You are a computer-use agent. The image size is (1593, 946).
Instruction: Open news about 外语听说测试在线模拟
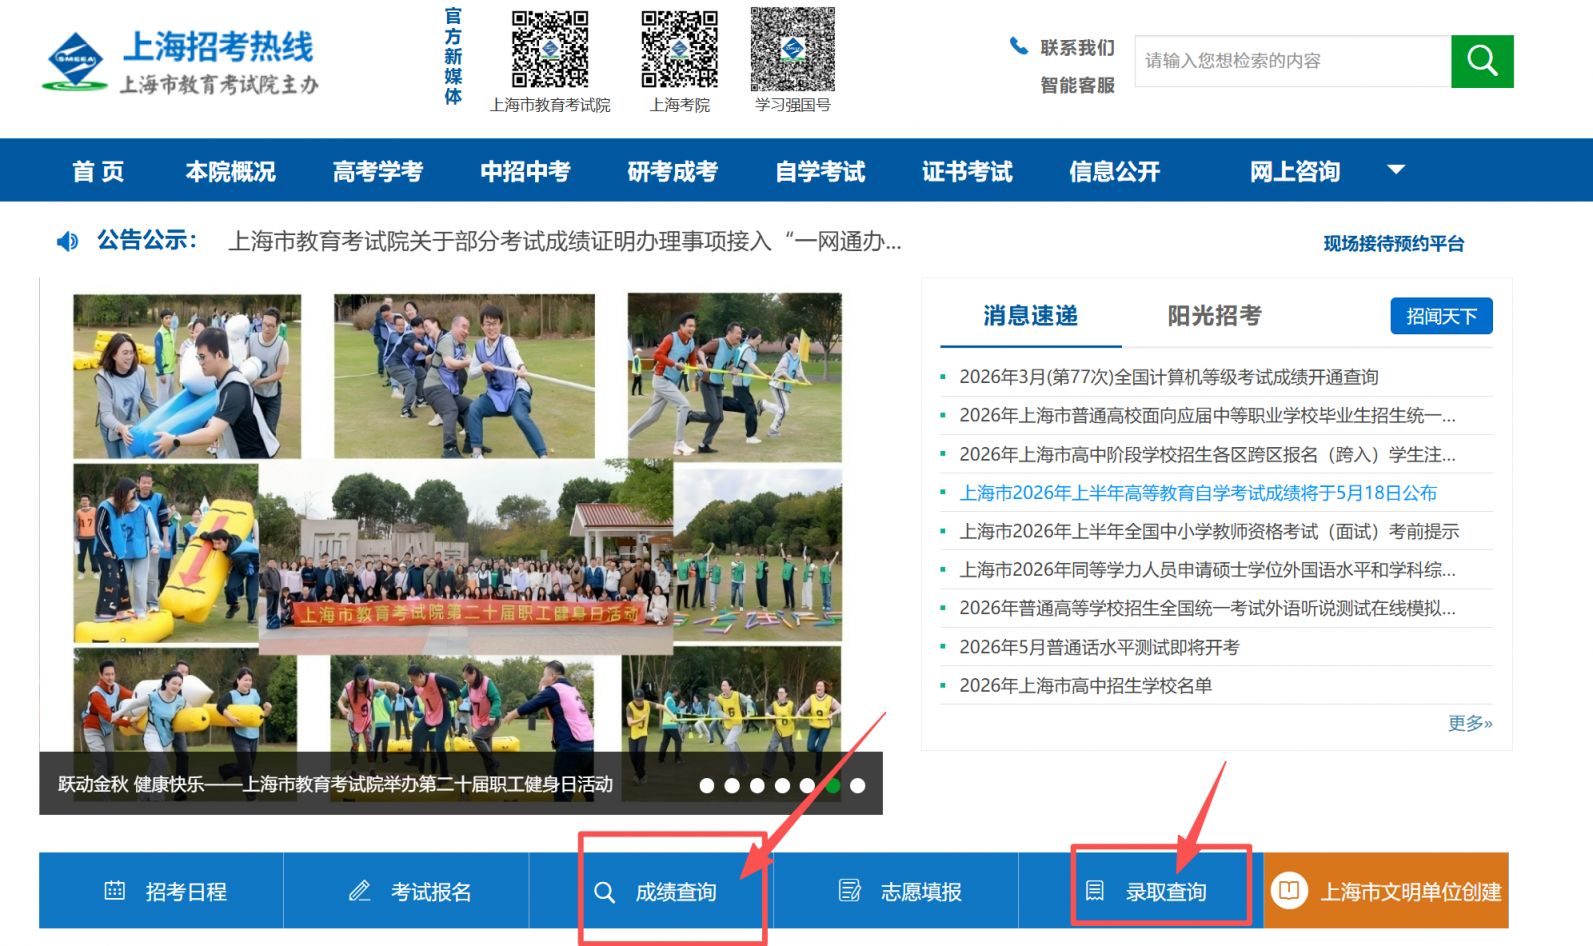tap(1207, 608)
